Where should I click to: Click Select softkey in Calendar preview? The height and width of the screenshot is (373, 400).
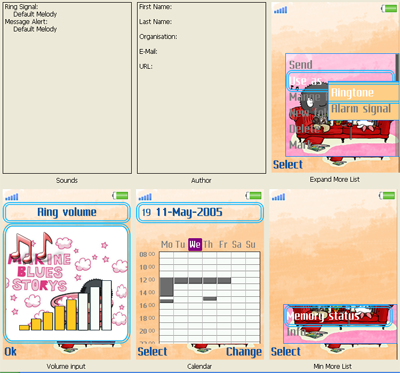click(152, 352)
